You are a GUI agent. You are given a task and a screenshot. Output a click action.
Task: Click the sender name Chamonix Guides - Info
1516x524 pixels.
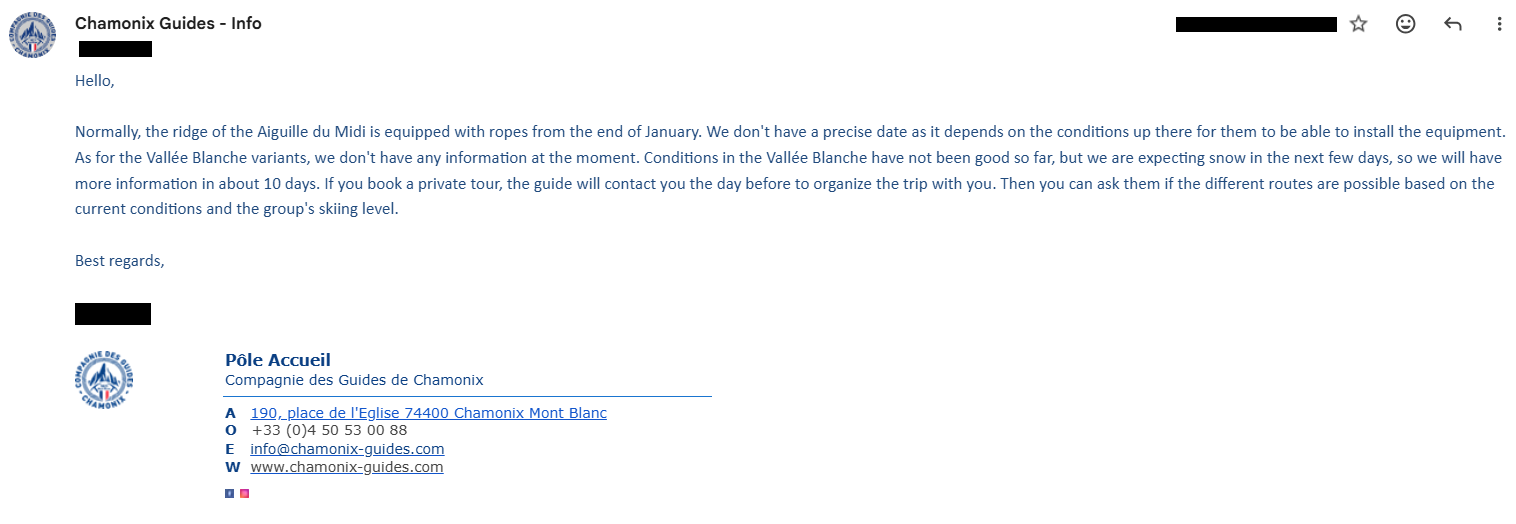point(168,23)
